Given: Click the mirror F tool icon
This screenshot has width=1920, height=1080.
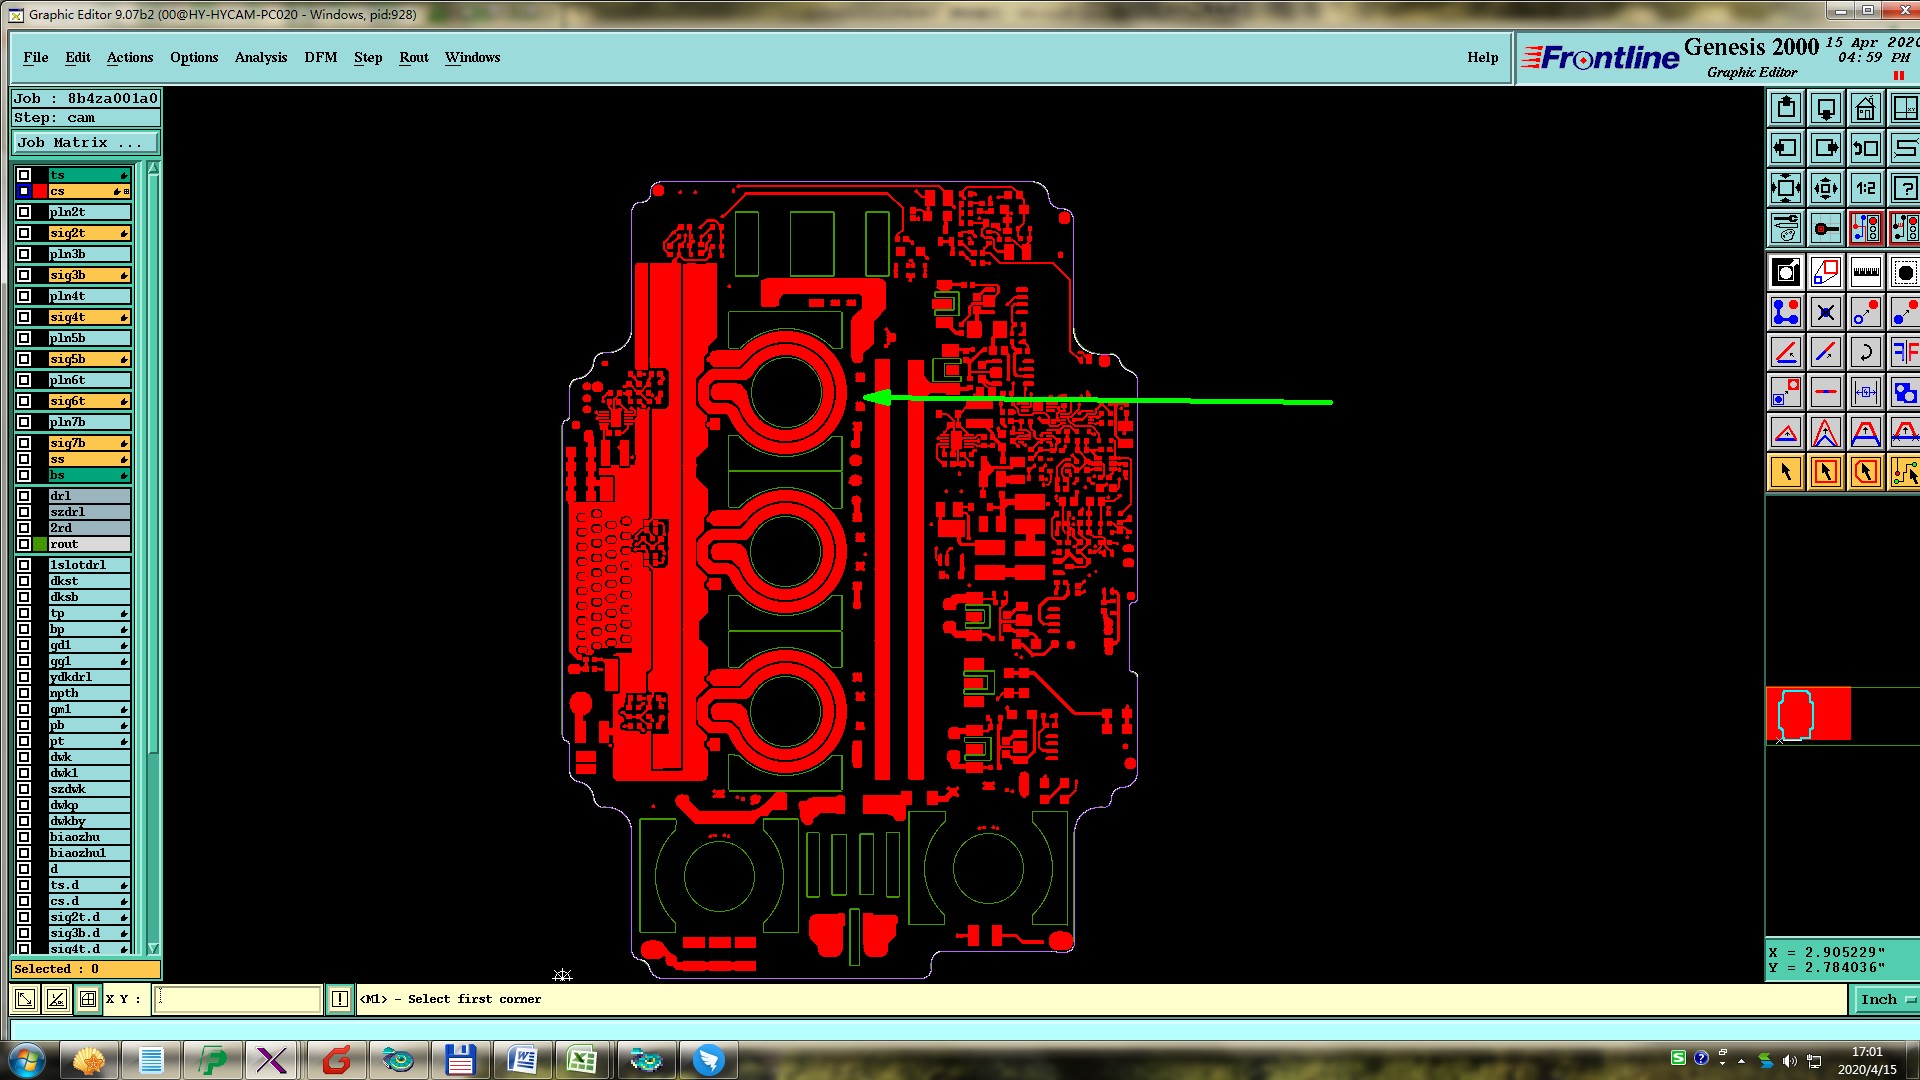Looking at the screenshot, I should 1904,352.
